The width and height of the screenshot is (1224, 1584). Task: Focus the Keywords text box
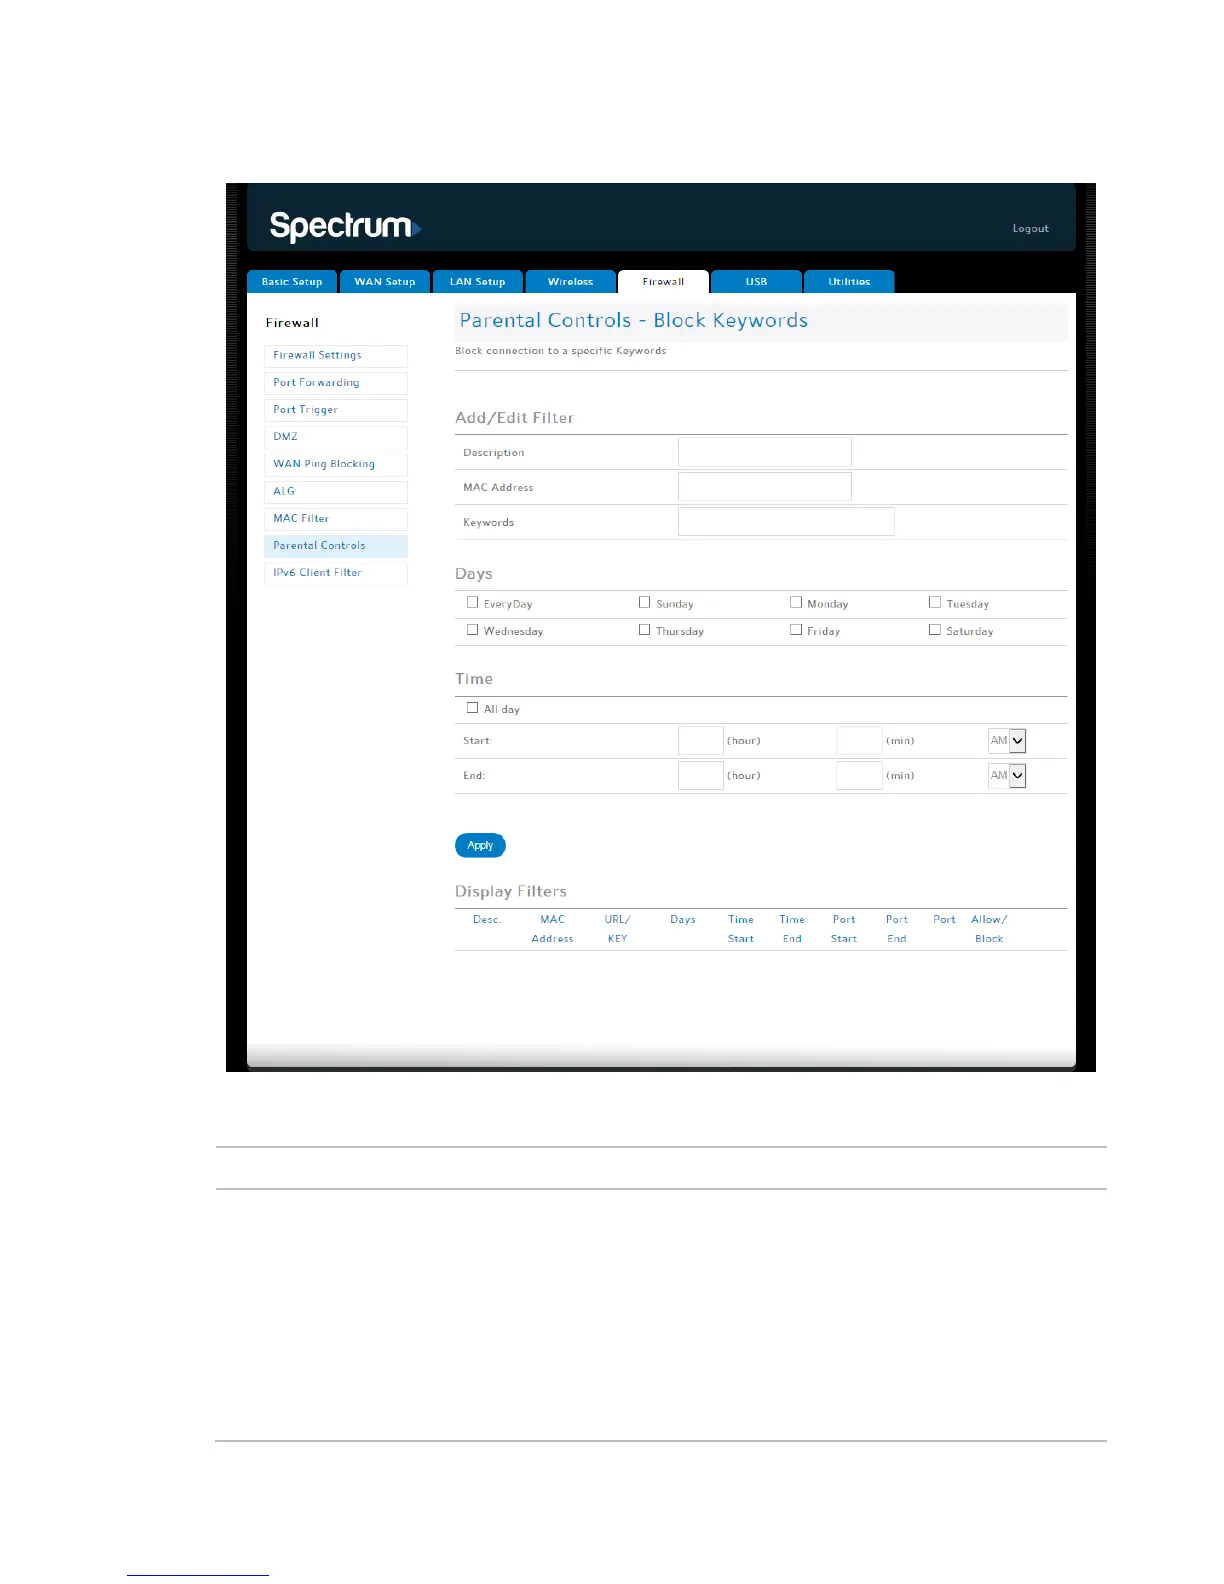tap(786, 522)
